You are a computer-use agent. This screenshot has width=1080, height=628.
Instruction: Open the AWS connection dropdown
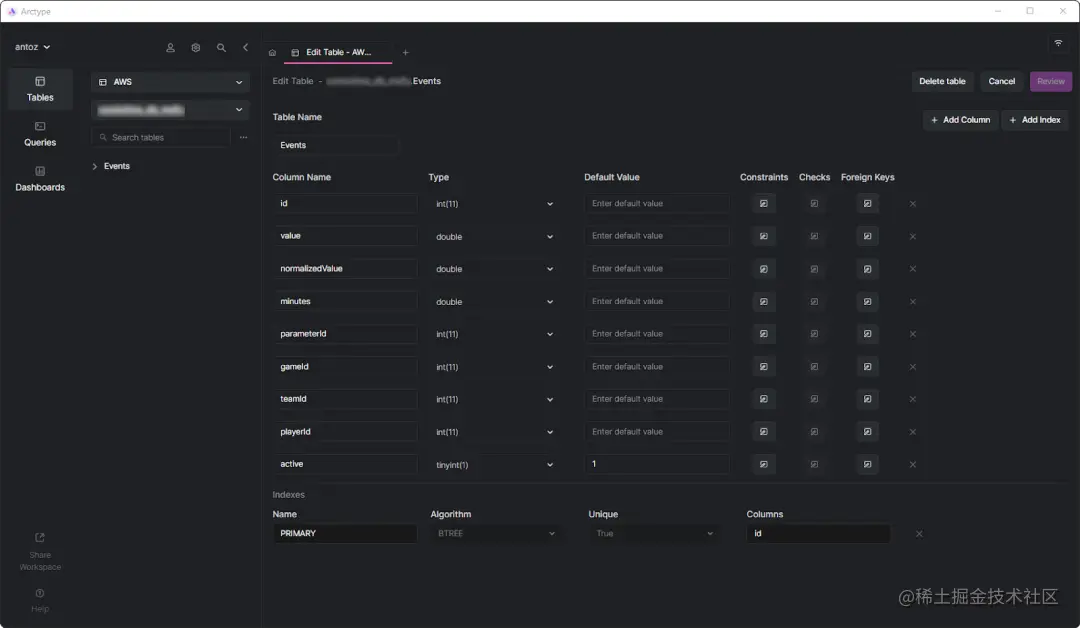click(170, 82)
